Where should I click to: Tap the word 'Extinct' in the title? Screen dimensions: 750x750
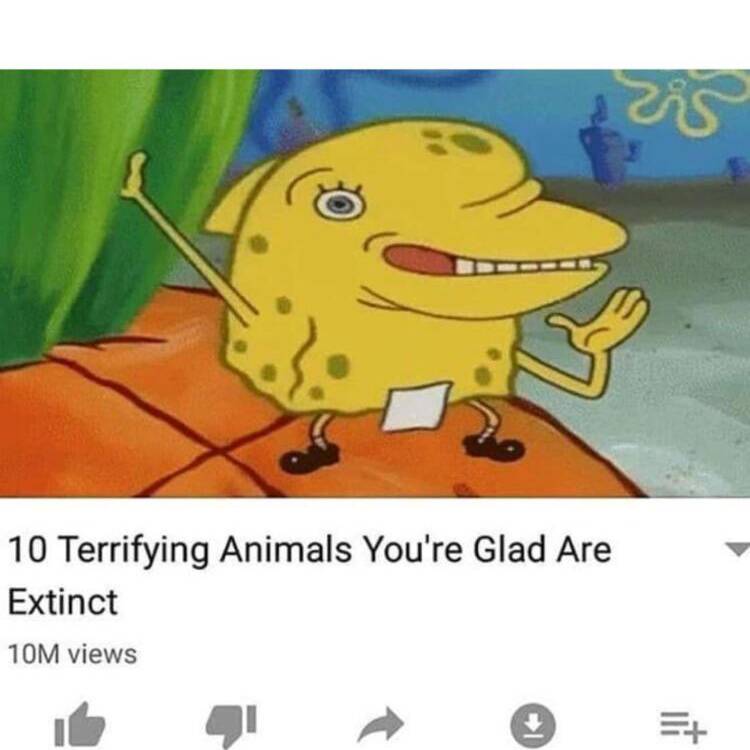click(63, 602)
